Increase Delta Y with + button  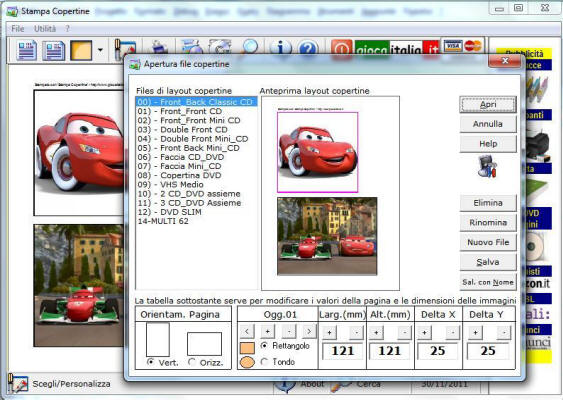pyautogui.click(x=475, y=332)
